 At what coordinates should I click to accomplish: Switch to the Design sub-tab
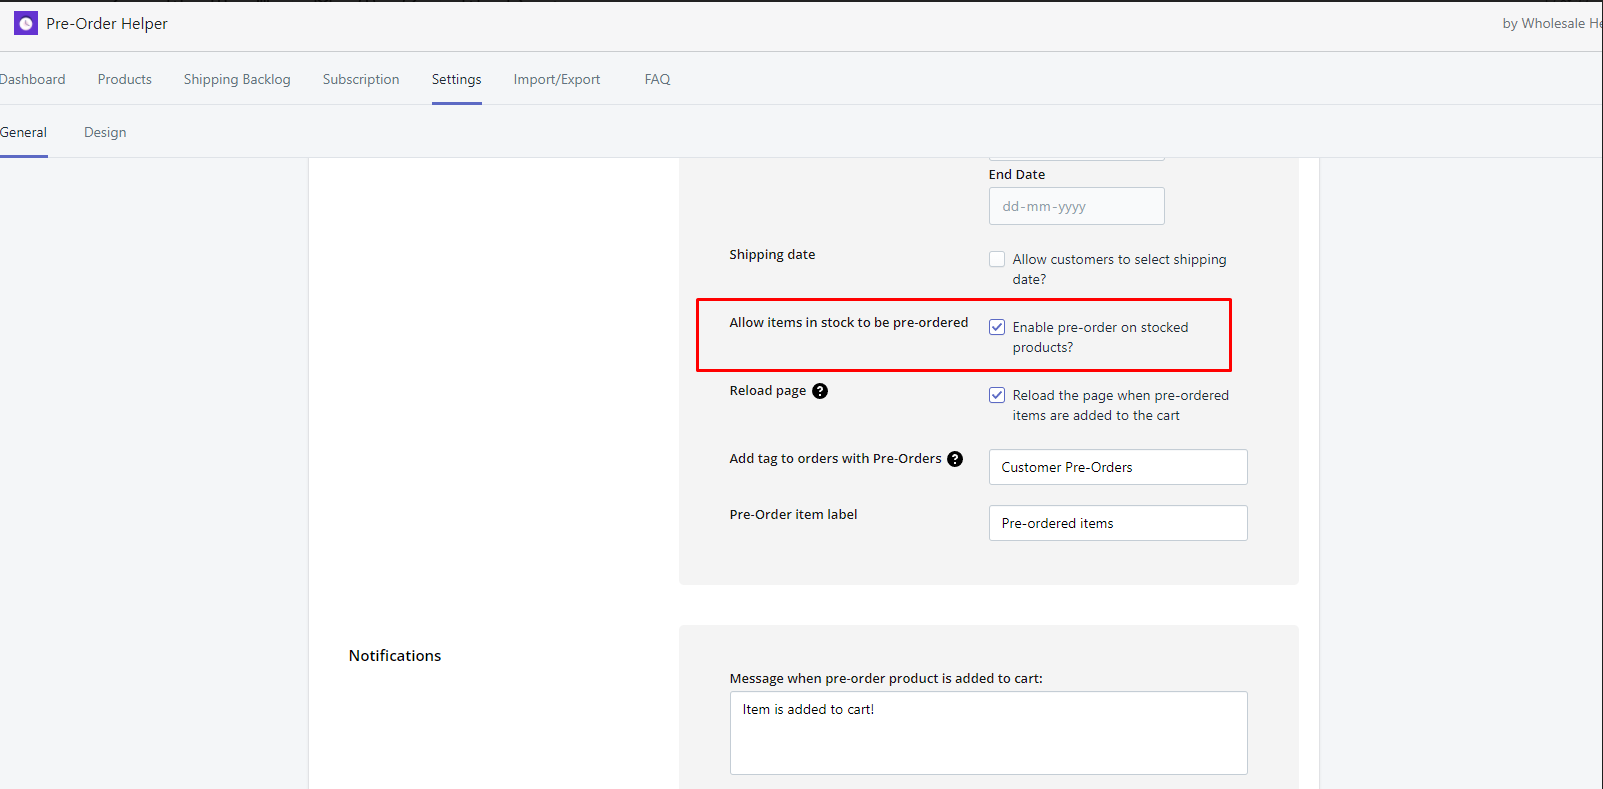(105, 132)
